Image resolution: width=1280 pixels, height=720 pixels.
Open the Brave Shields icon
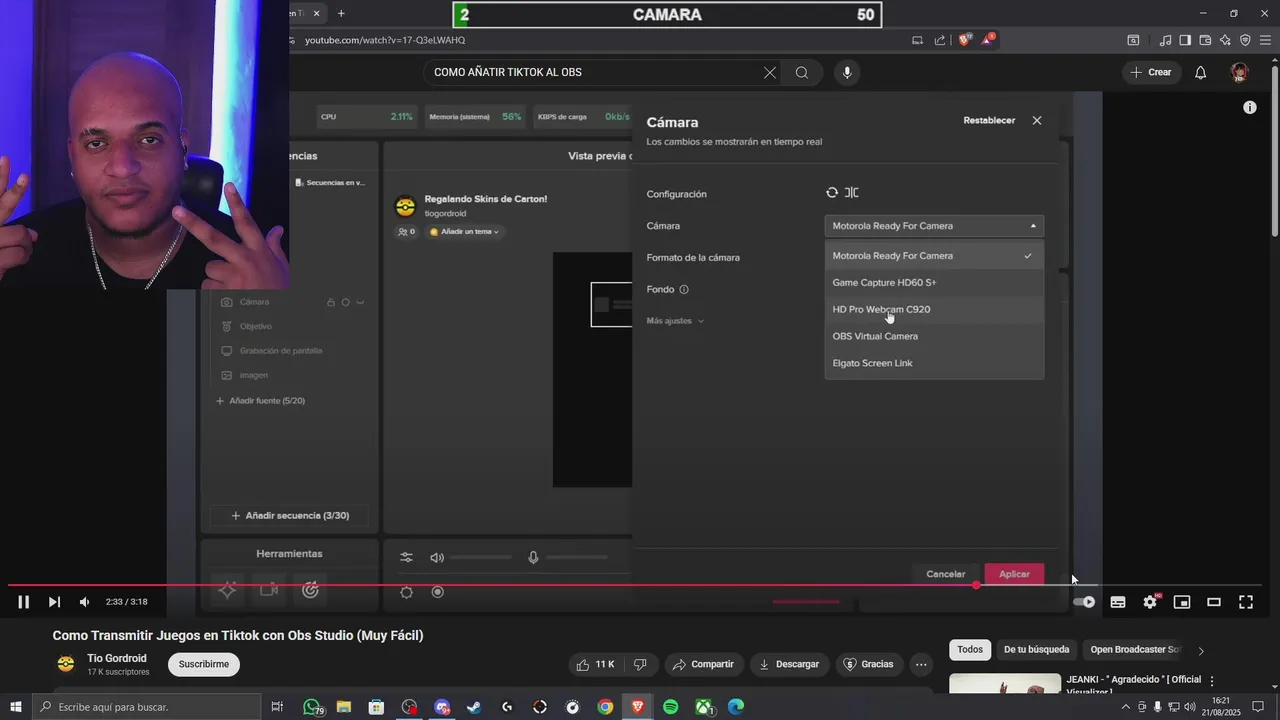(964, 40)
